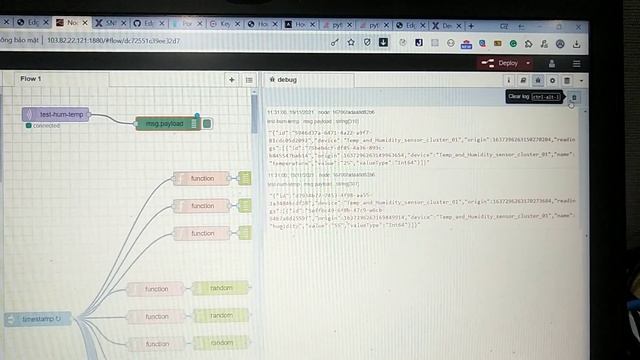
Task: Click the second debug message timestamp header
Action: point(321,175)
